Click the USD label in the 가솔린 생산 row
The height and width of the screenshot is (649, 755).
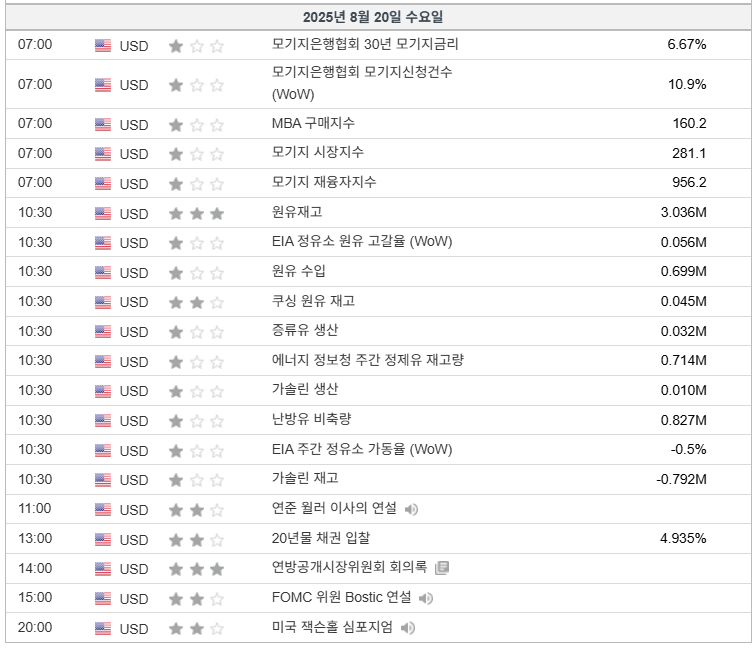(134, 391)
